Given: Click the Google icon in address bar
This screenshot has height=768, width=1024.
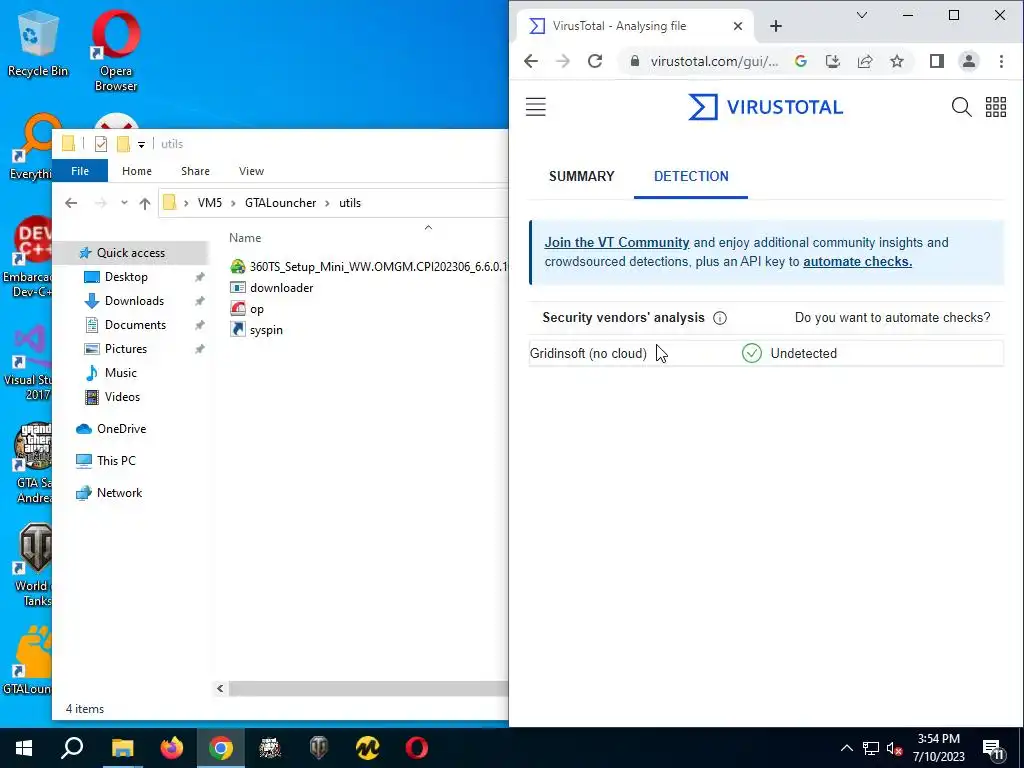Looking at the screenshot, I should [801, 61].
